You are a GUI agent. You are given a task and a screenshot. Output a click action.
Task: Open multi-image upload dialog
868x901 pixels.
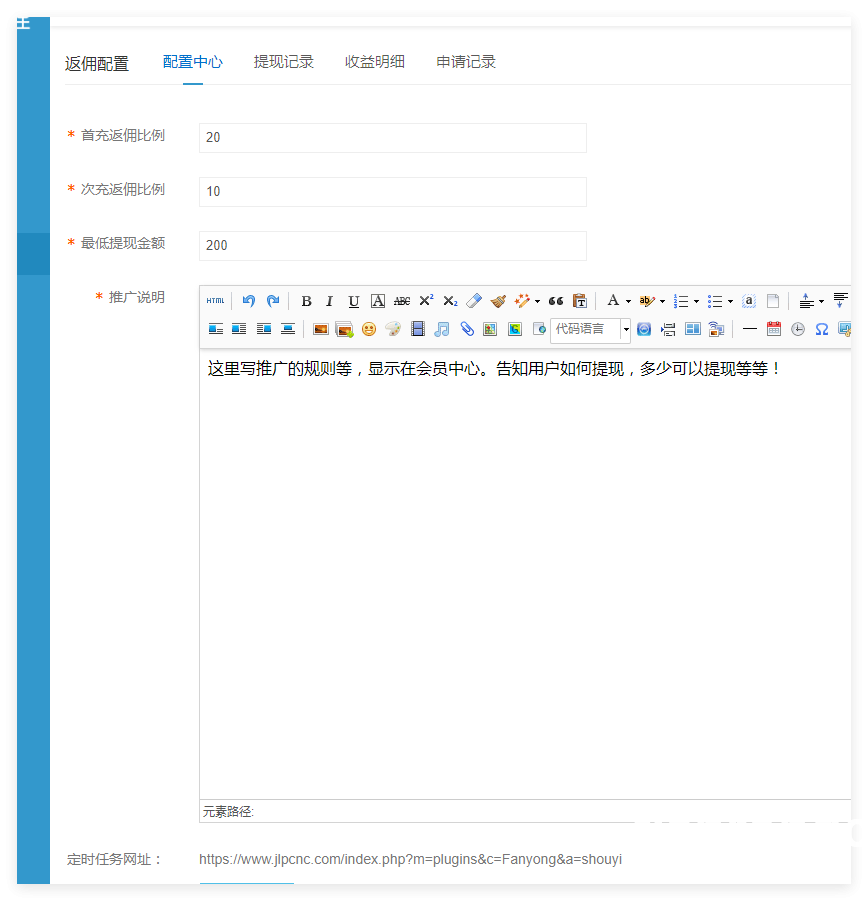point(344,329)
